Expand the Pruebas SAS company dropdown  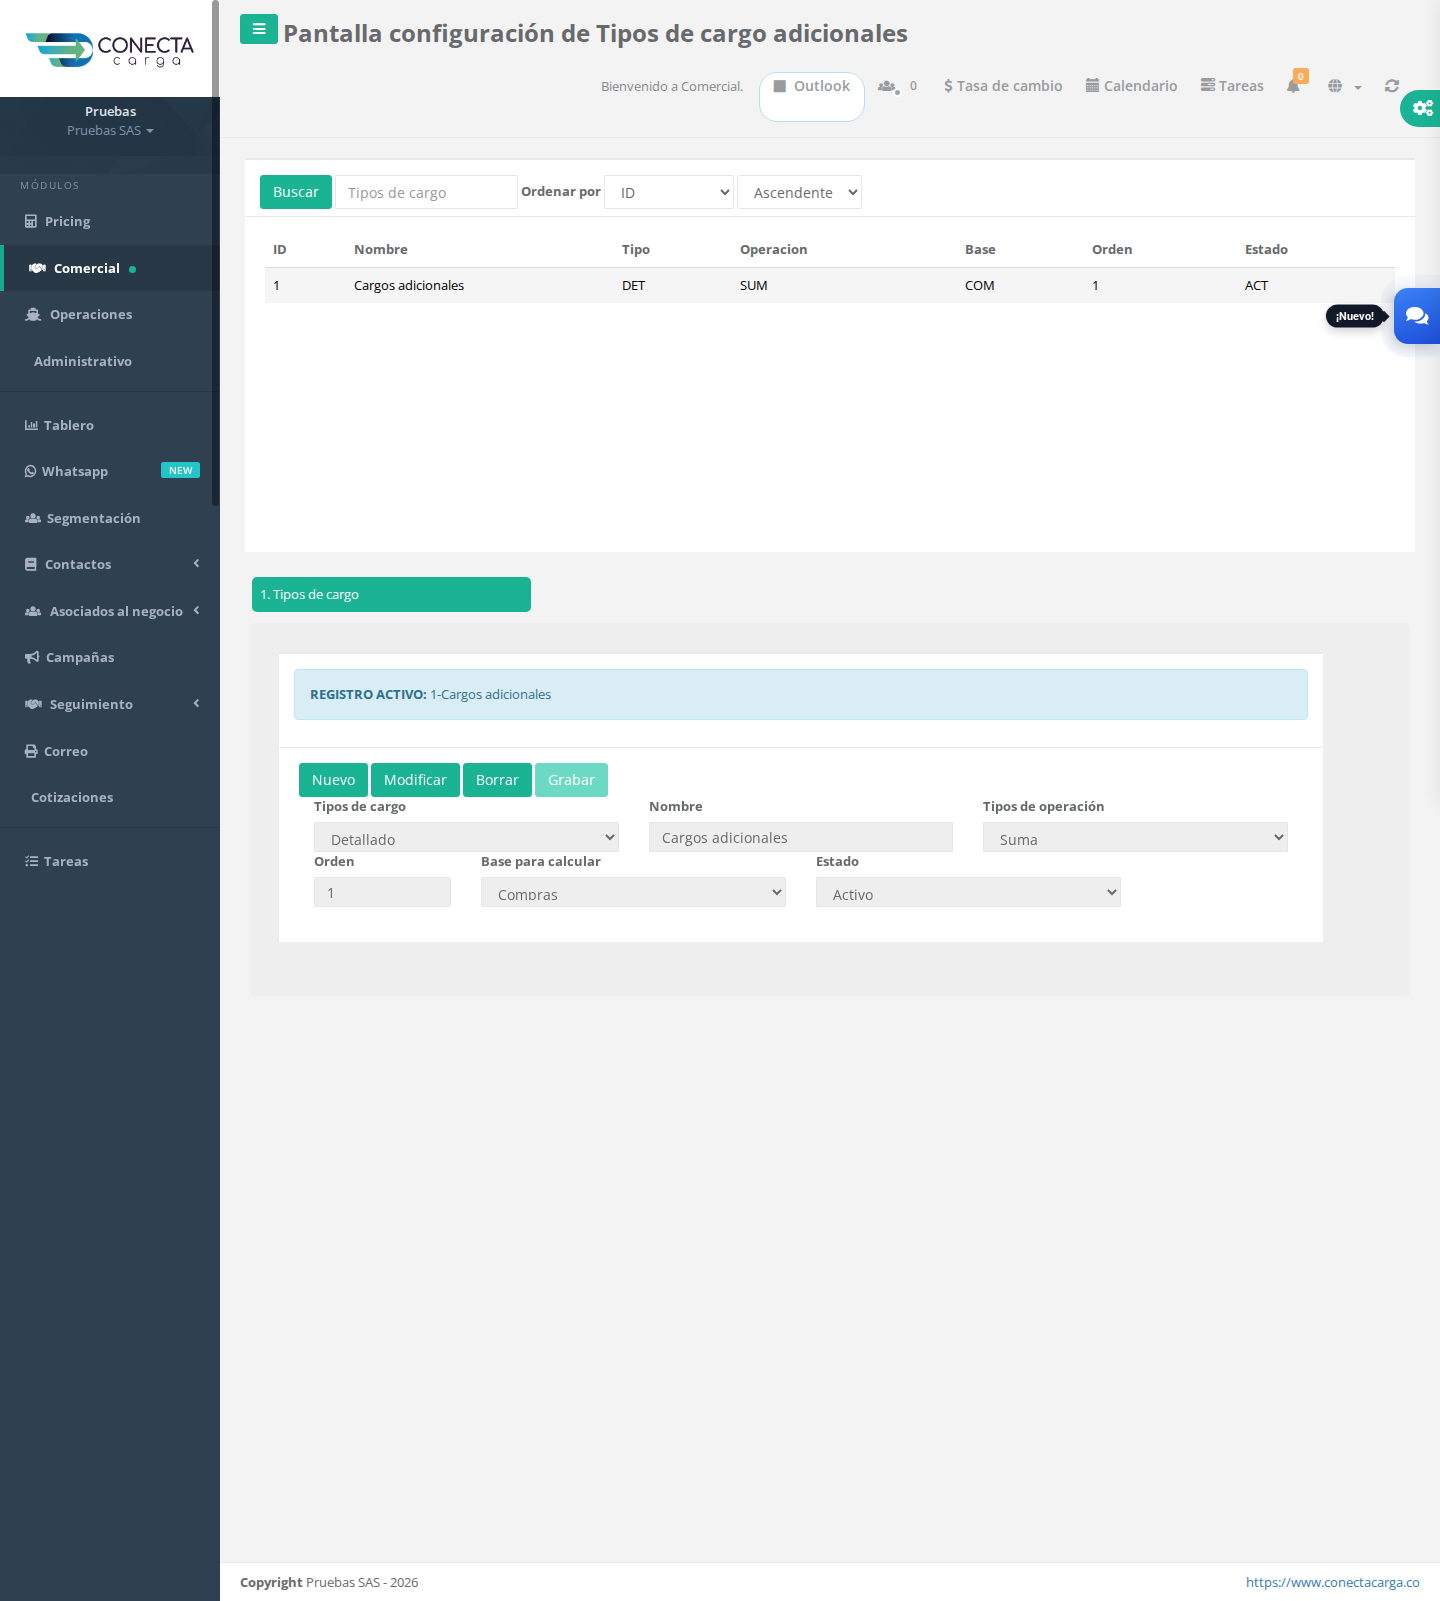coord(110,131)
